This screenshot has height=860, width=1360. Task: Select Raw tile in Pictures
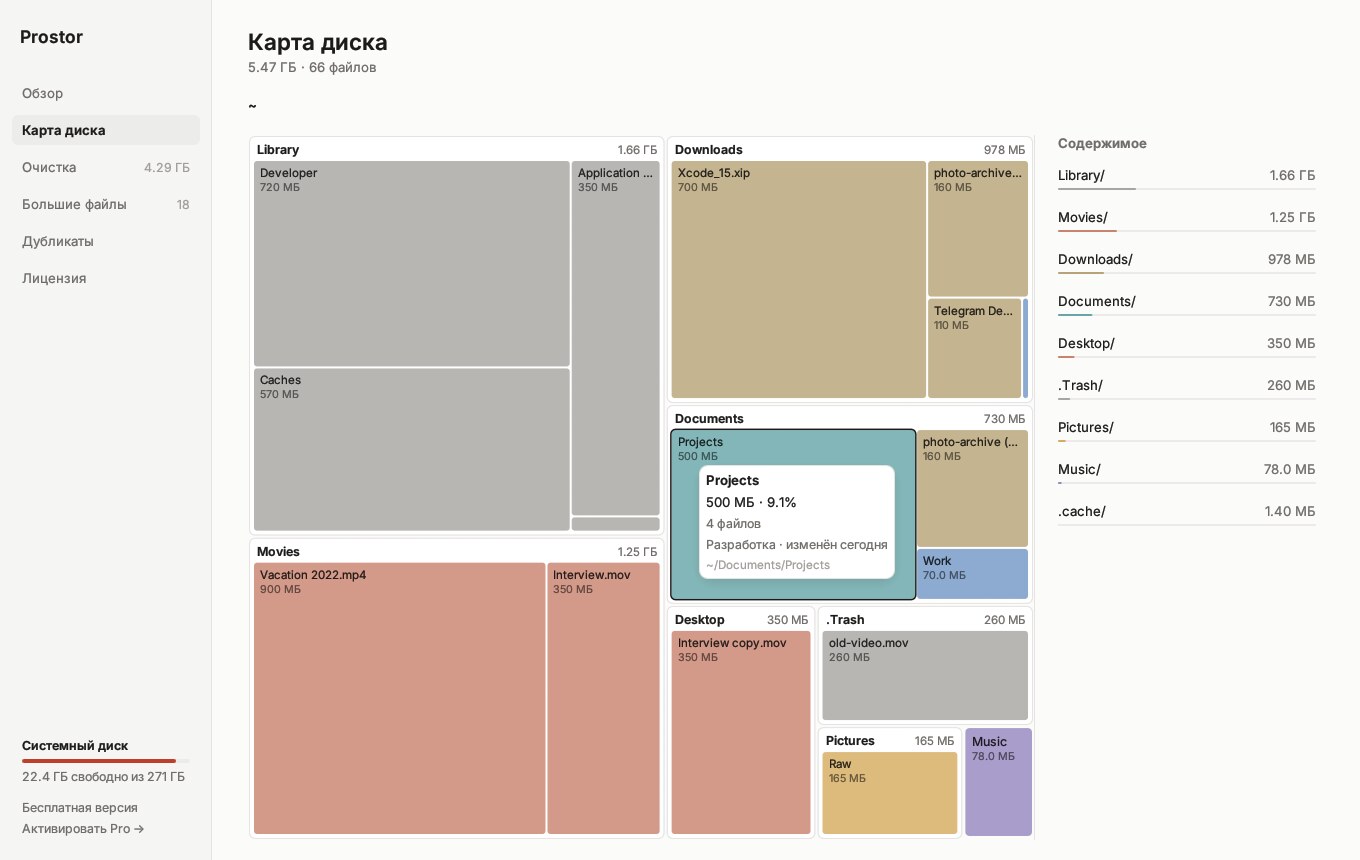[x=890, y=793]
